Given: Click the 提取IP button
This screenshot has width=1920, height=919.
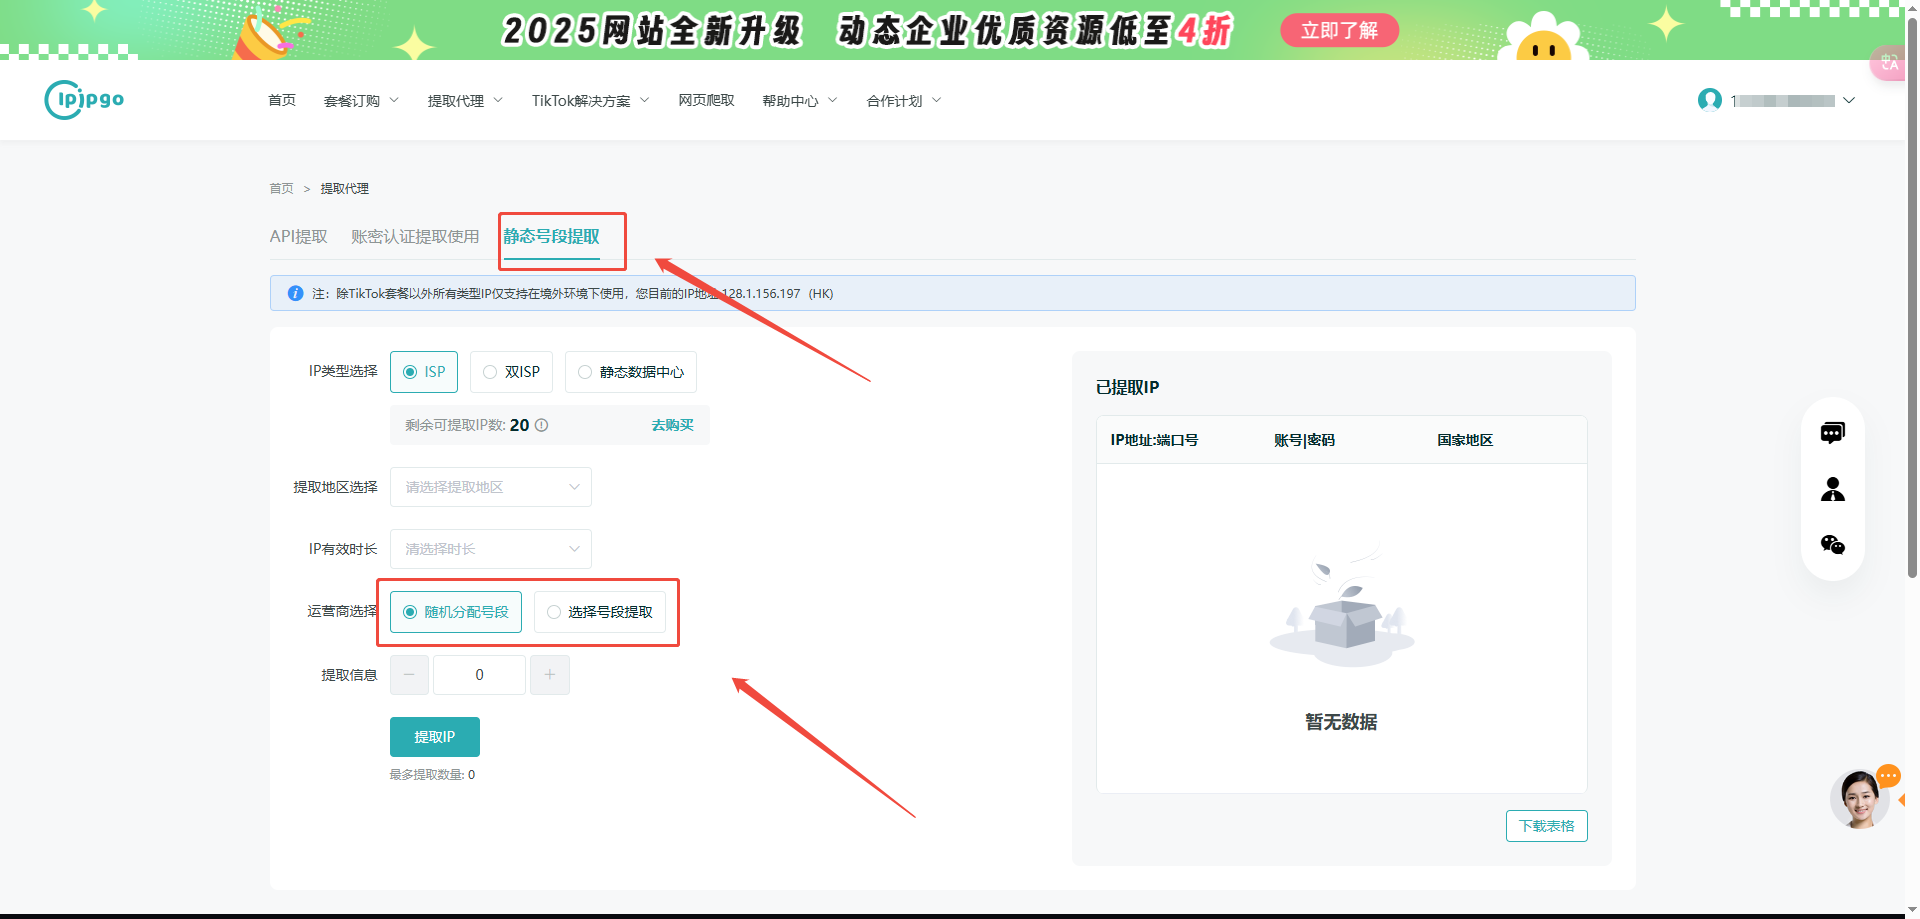Looking at the screenshot, I should (x=435, y=737).
